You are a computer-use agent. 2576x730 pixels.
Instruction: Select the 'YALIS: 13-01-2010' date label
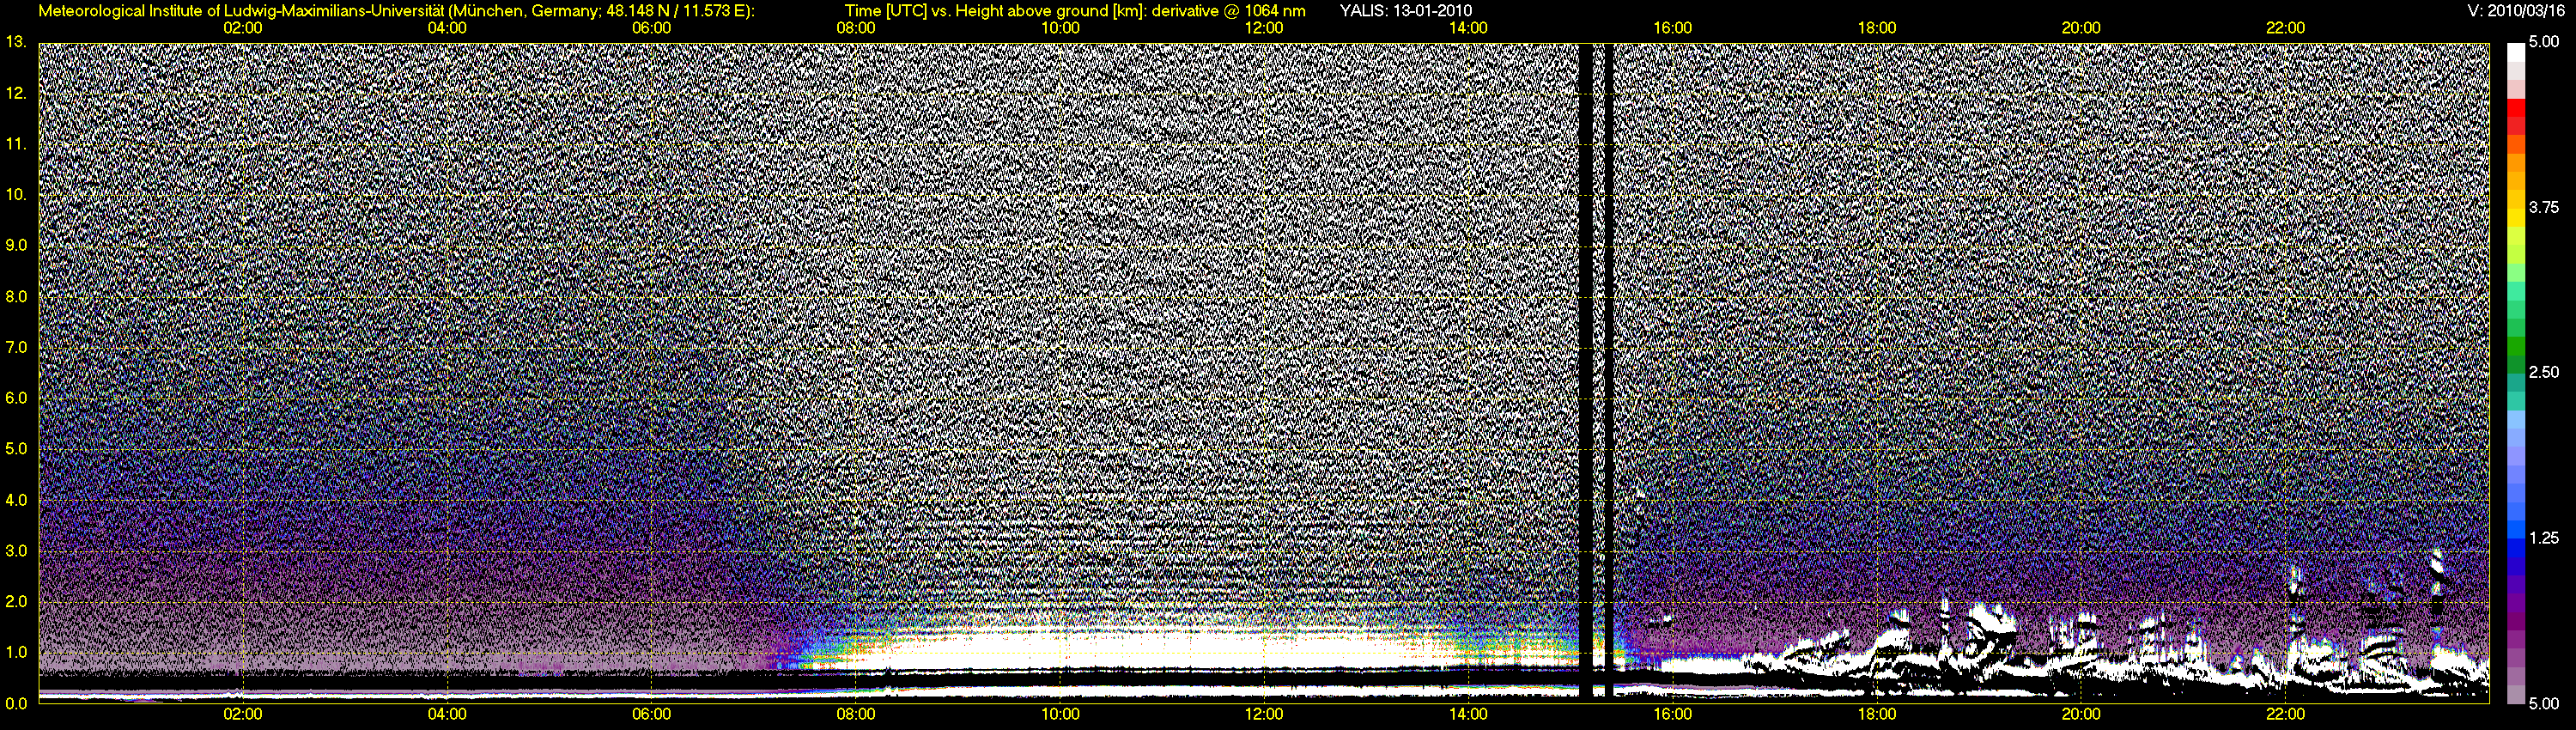1405,11
